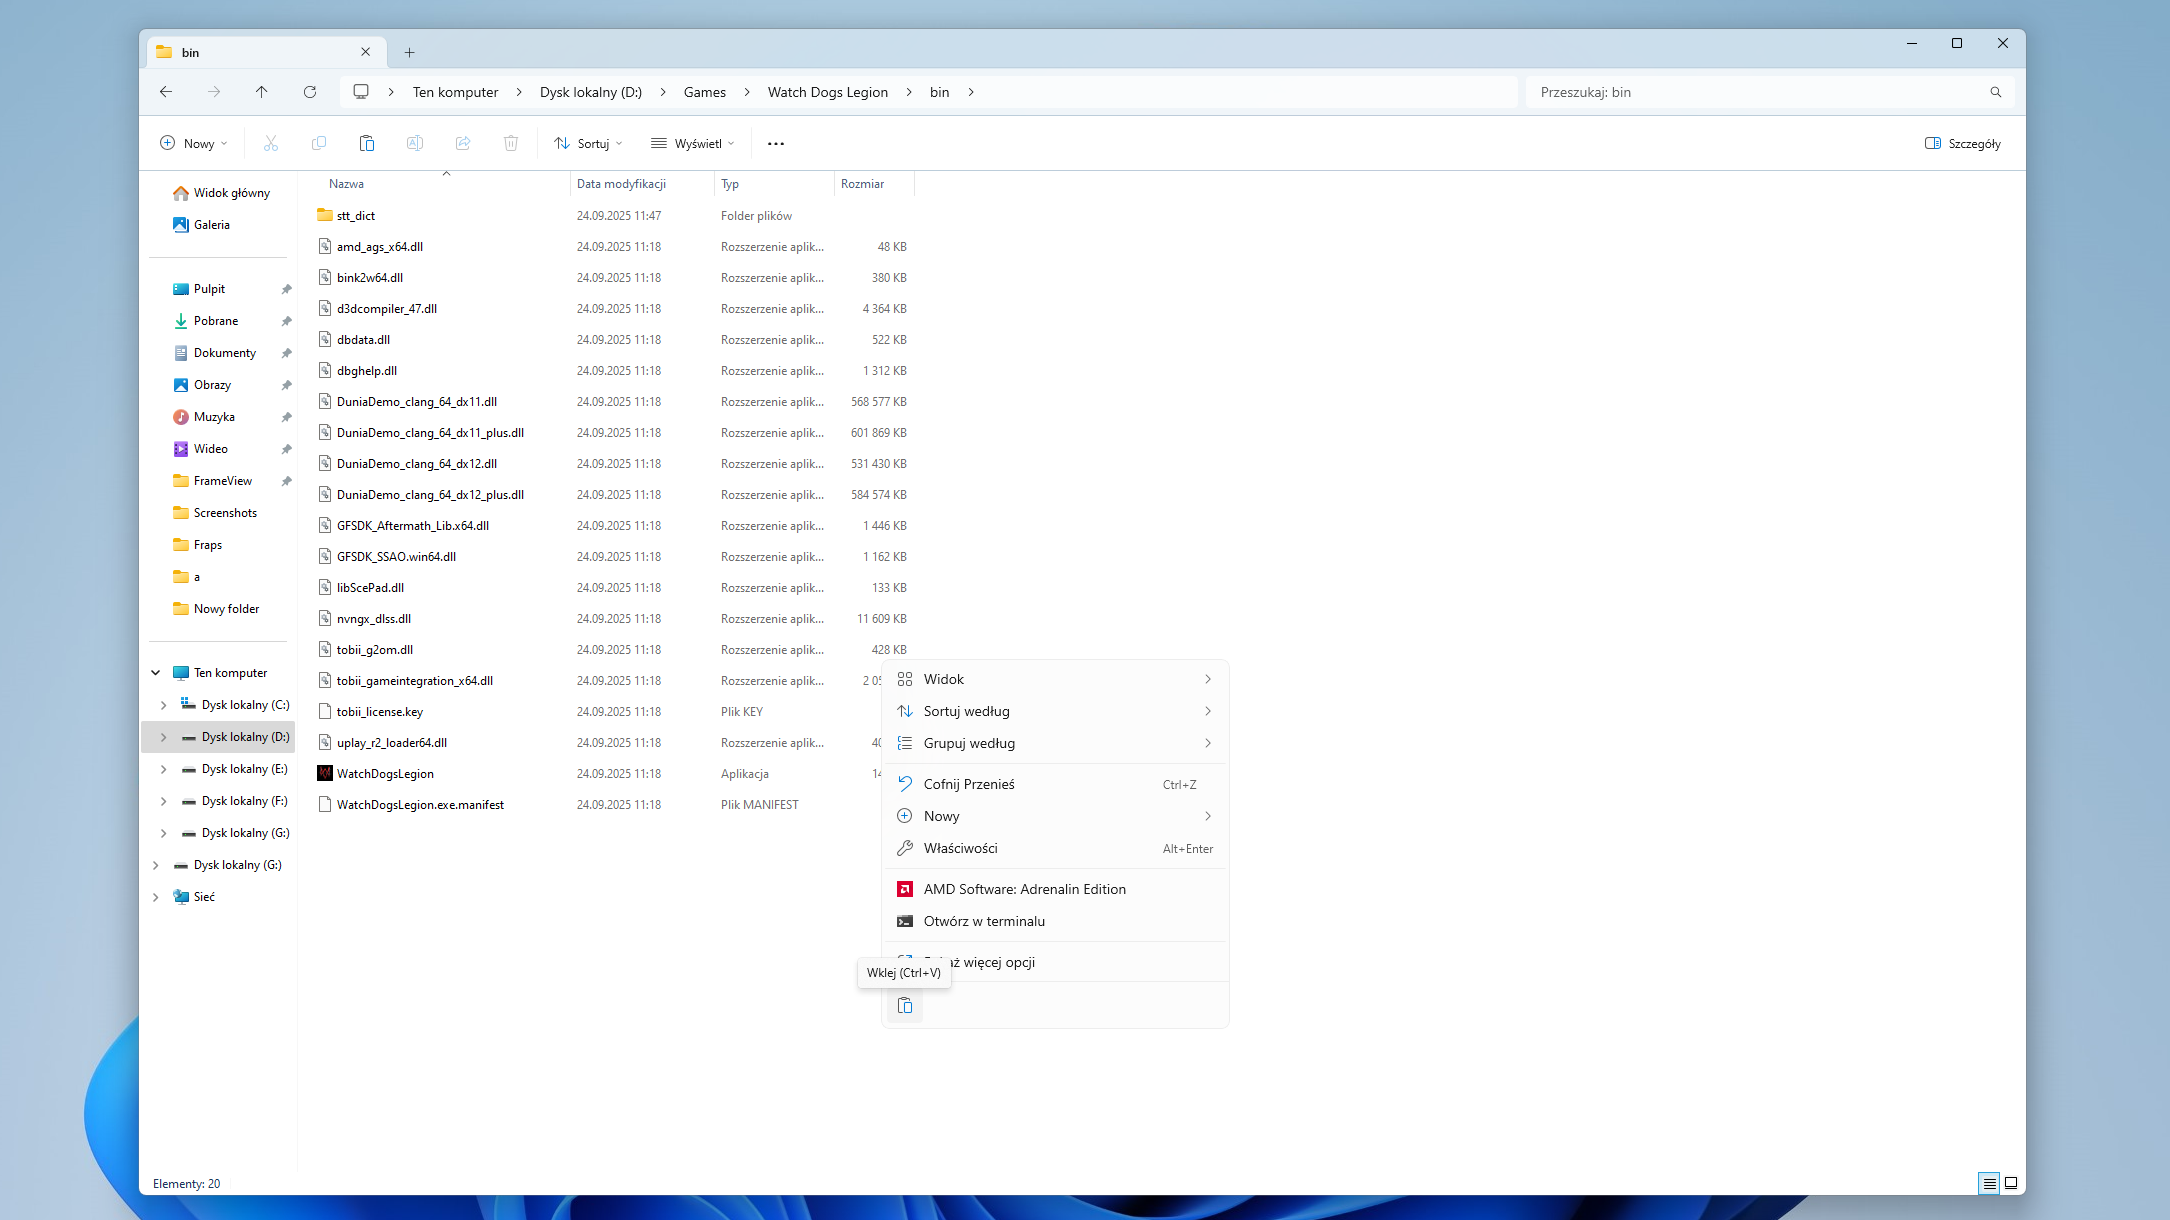Click the WatchDogsLegion application icon
Viewport: 2170px width, 1220px height.
coord(325,774)
